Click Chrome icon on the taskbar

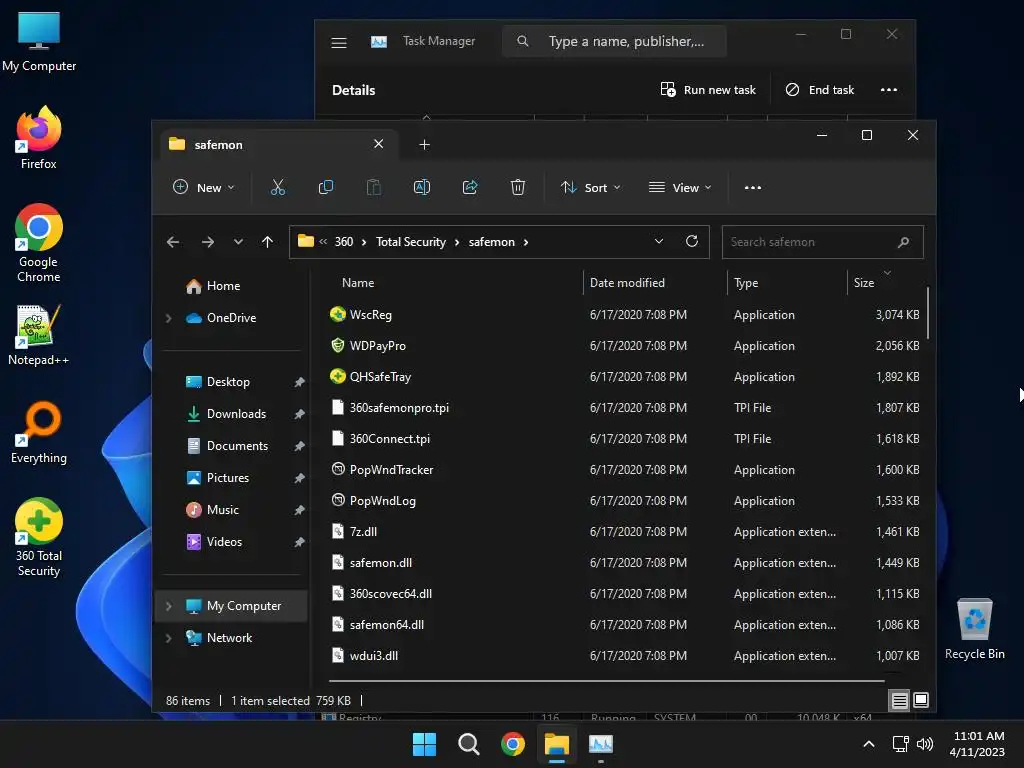(x=513, y=744)
